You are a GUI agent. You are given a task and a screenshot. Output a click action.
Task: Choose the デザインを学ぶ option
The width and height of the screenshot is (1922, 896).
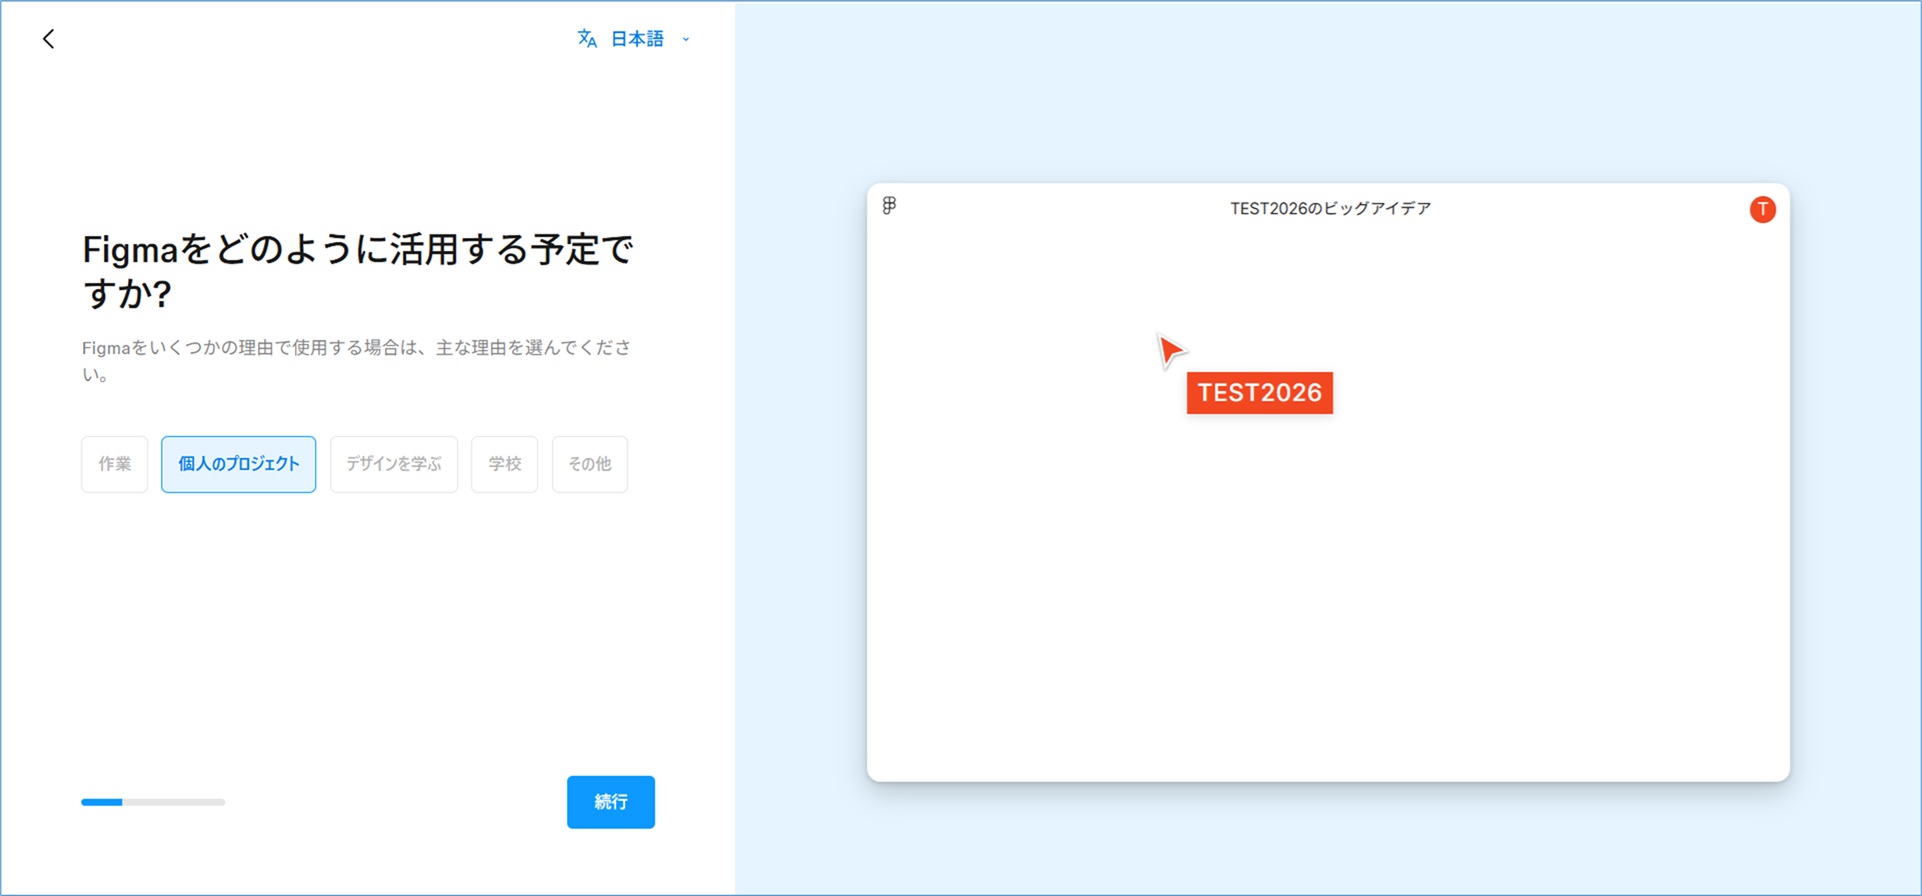point(394,464)
